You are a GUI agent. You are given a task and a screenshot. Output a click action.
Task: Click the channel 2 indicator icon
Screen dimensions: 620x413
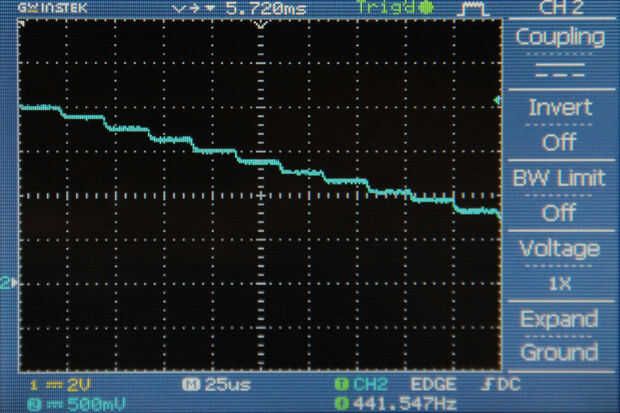(x=34, y=404)
